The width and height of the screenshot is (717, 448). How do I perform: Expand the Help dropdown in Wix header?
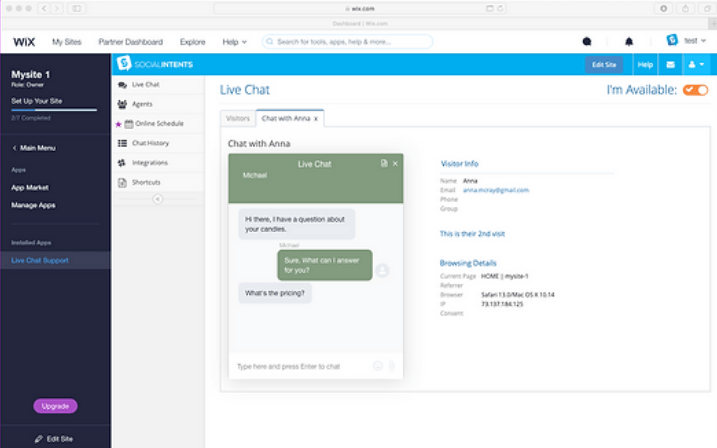[235, 42]
